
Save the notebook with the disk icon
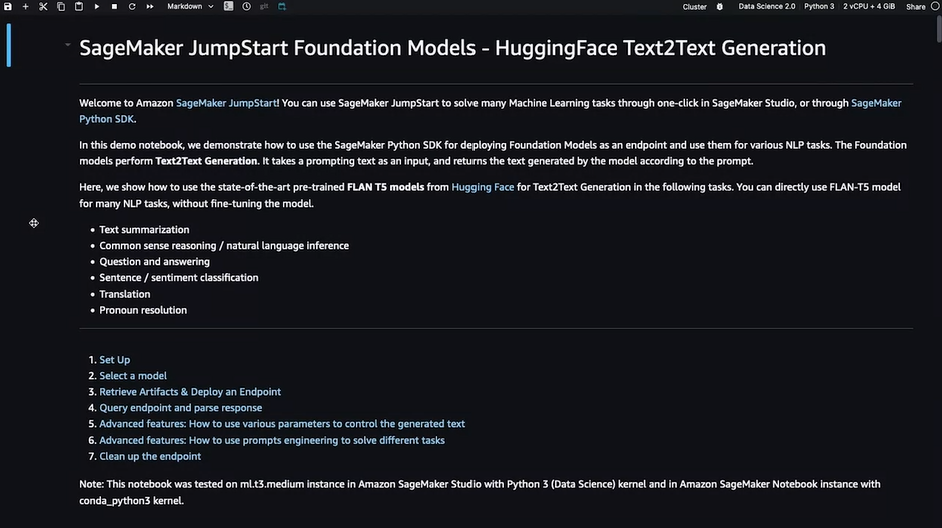(8, 6)
